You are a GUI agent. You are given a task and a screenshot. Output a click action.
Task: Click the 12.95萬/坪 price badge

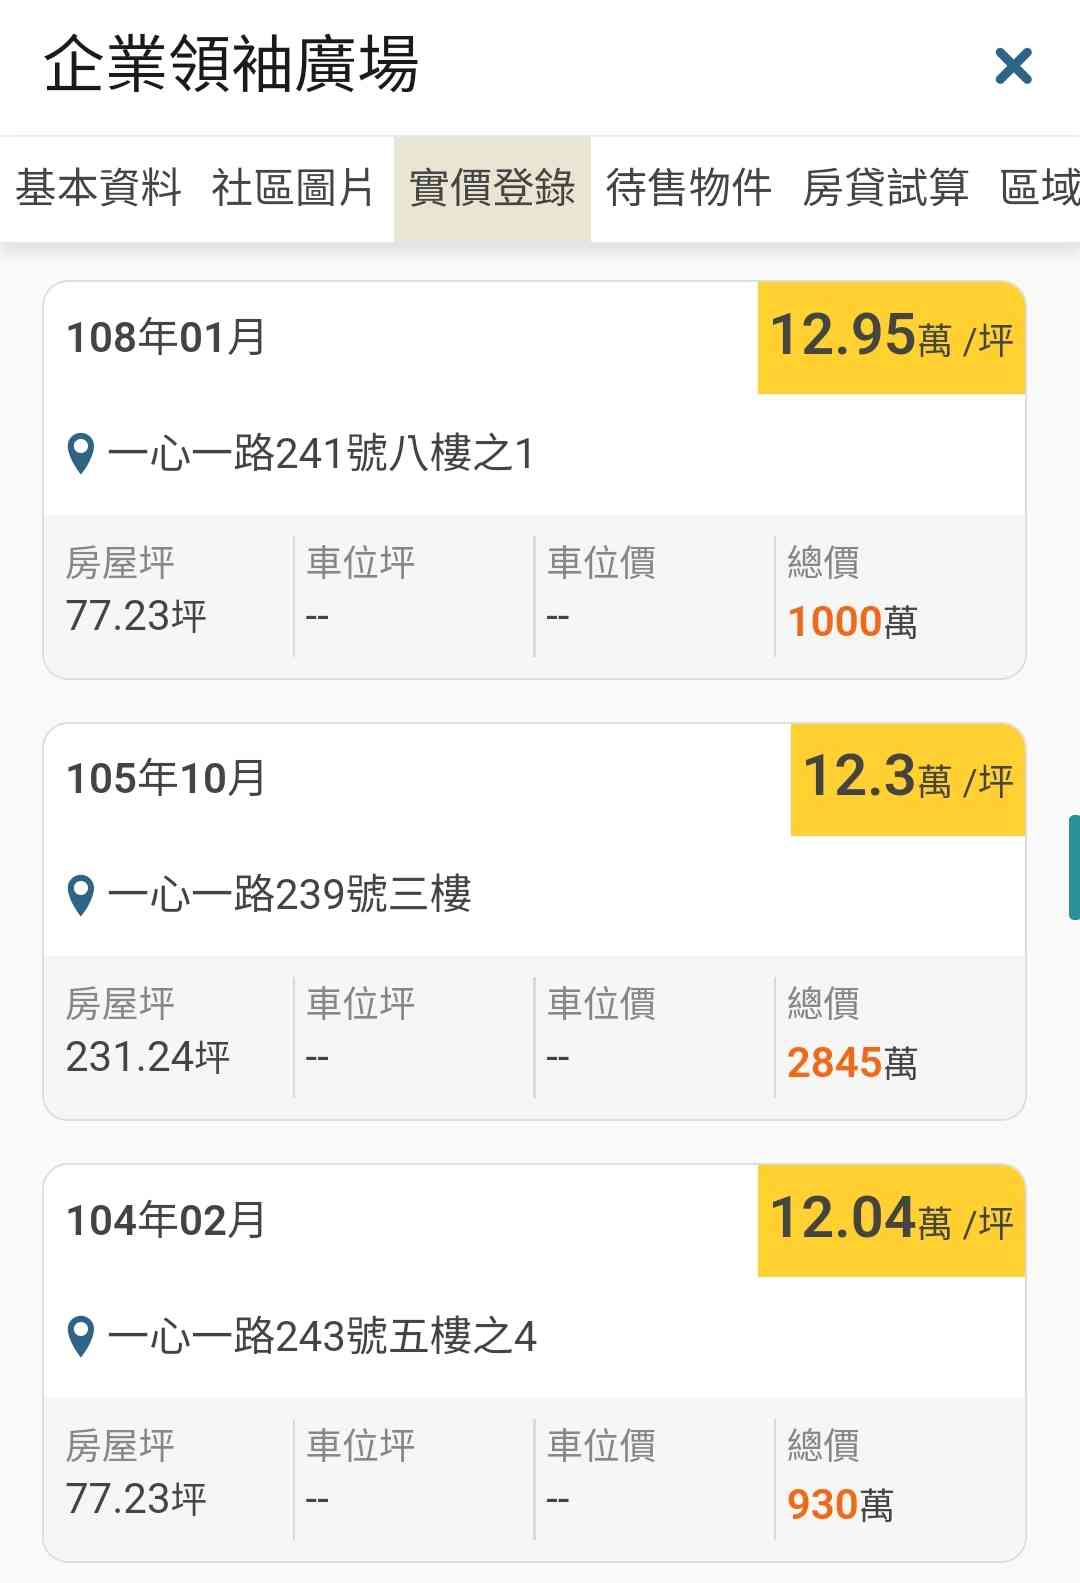pos(891,337)
